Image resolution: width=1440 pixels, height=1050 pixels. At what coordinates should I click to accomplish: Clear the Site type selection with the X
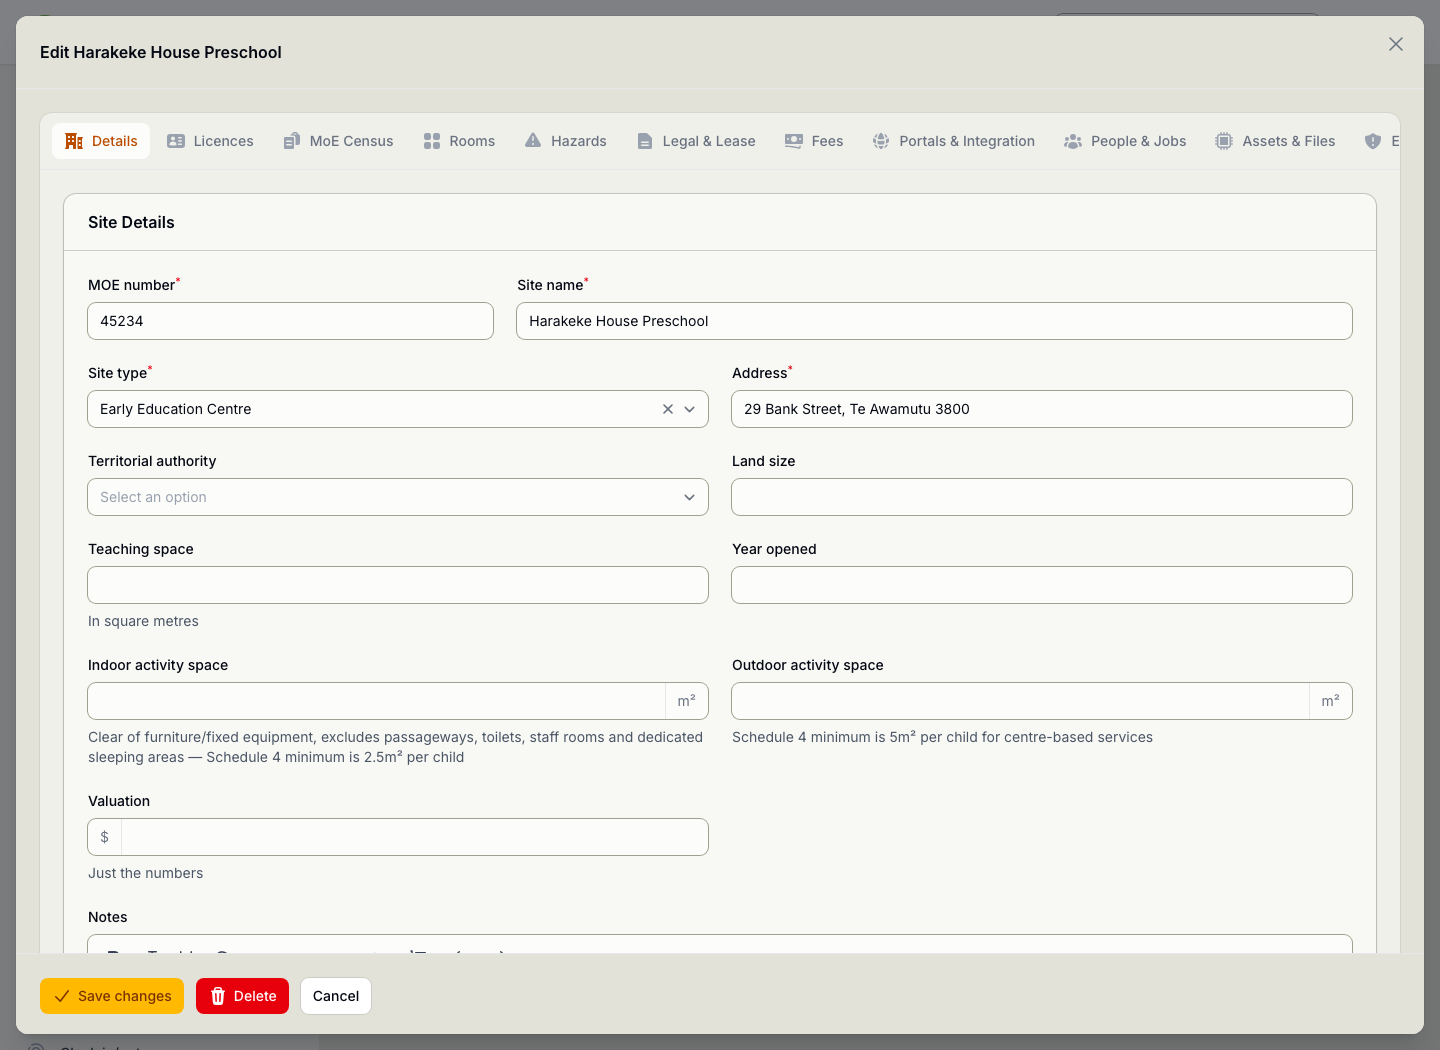668,409
